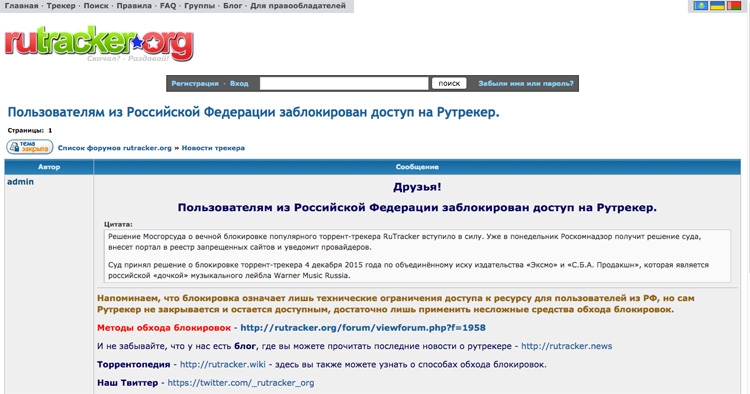Screen dimensions: 750x394
Task: Click the 'тема закрыта' locked topic icon
Action: pyautogui.click(x=30, y=147)
